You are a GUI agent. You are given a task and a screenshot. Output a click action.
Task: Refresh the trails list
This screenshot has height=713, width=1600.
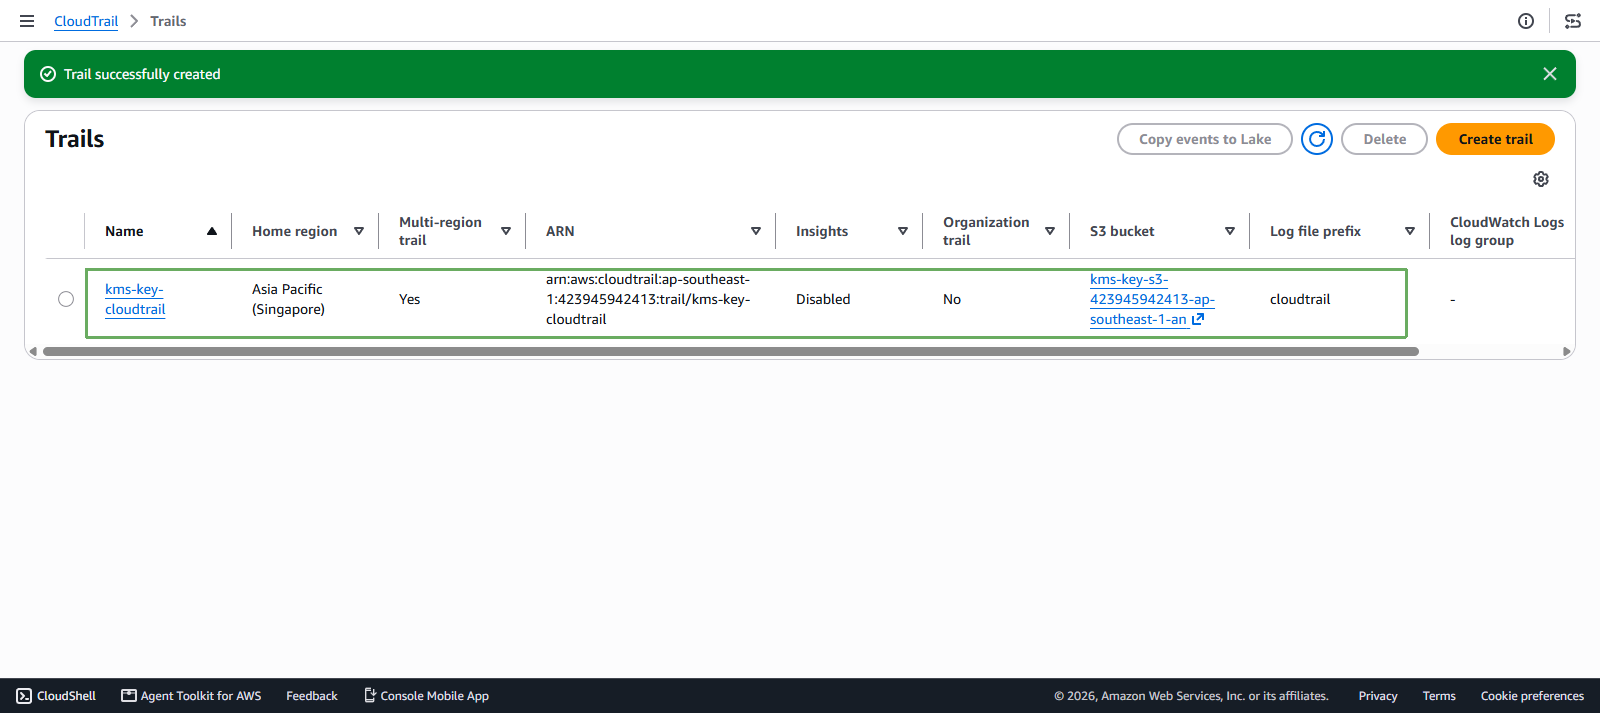point(1317,139)
